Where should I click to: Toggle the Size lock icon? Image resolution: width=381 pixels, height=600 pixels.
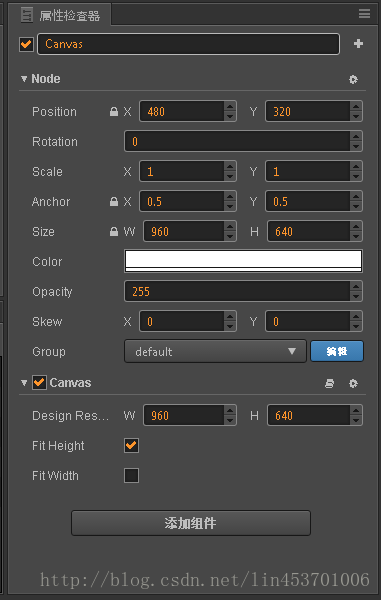(x=114, y=231)
